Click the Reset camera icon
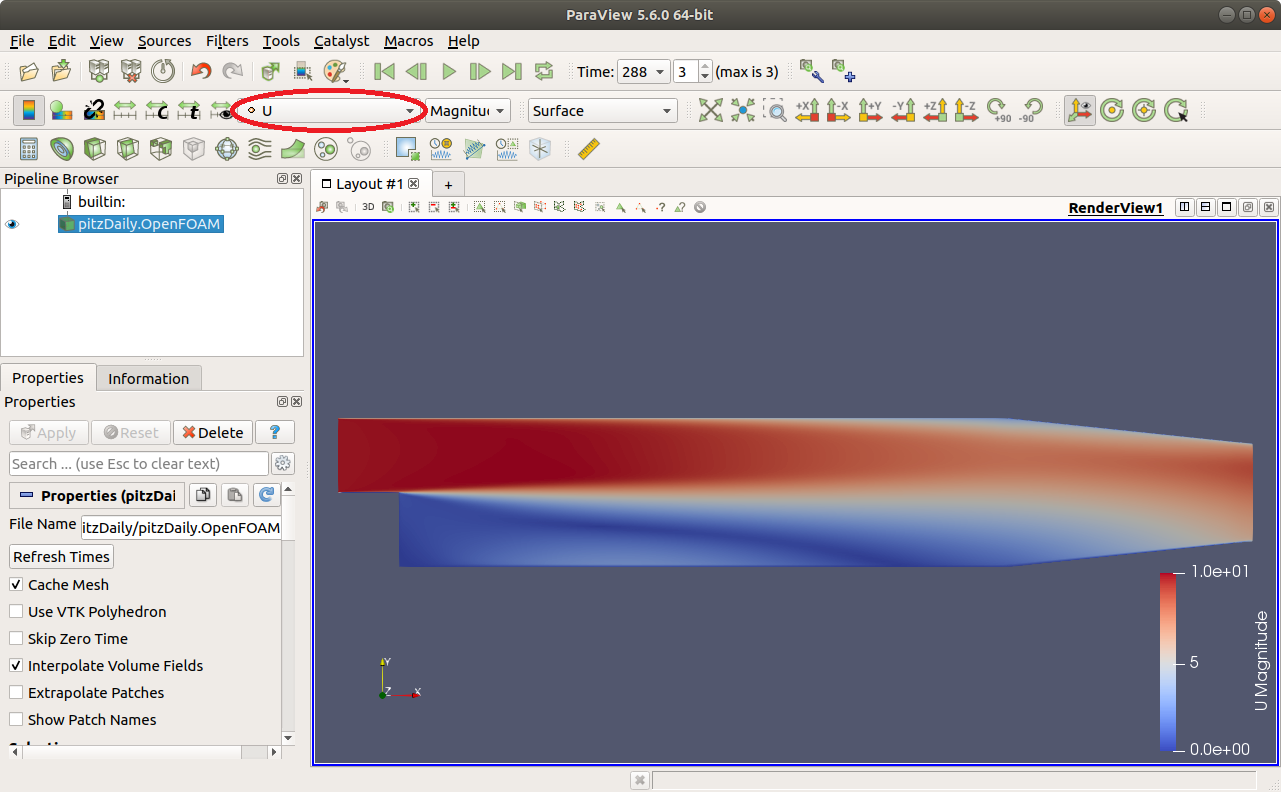This screenshot has width=1281, height=792. (x=710, y=110)
